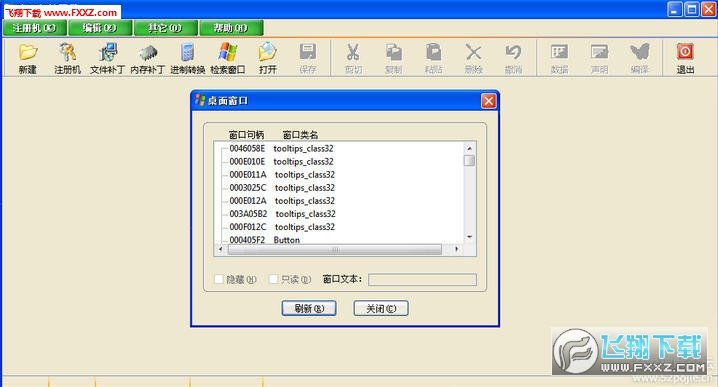The width and height of the screenshot is (718, 387).
Task: Click the list's scroll up arrow
Action: click(x=469, y=148)
